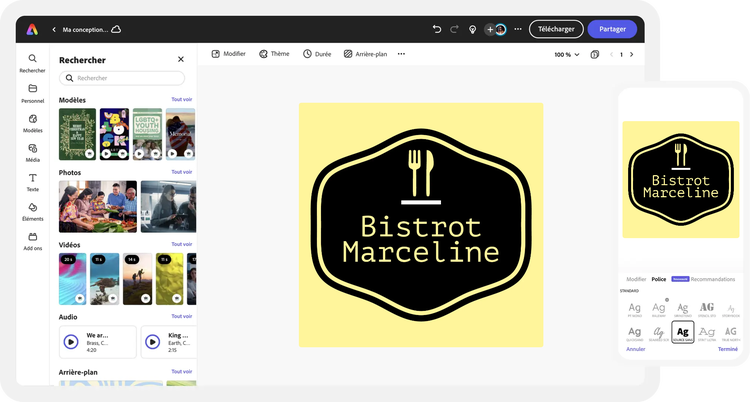Choose the PT Mono font sample
Screen dimensions: 750x402
[635, 309]
